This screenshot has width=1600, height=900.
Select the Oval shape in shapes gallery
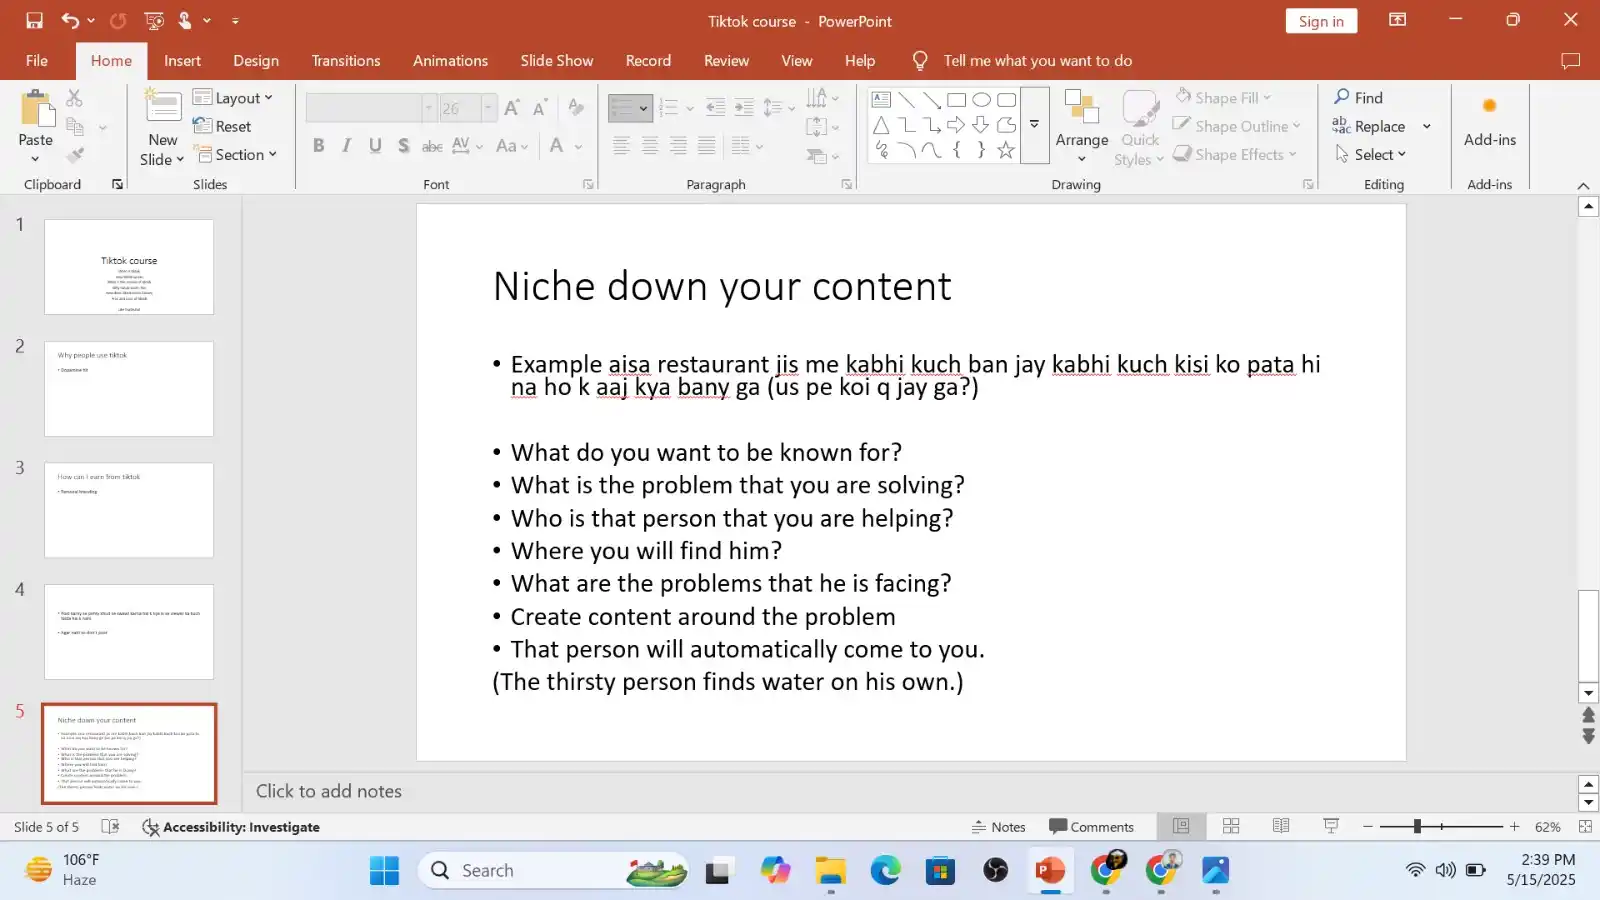click(982, 99)
